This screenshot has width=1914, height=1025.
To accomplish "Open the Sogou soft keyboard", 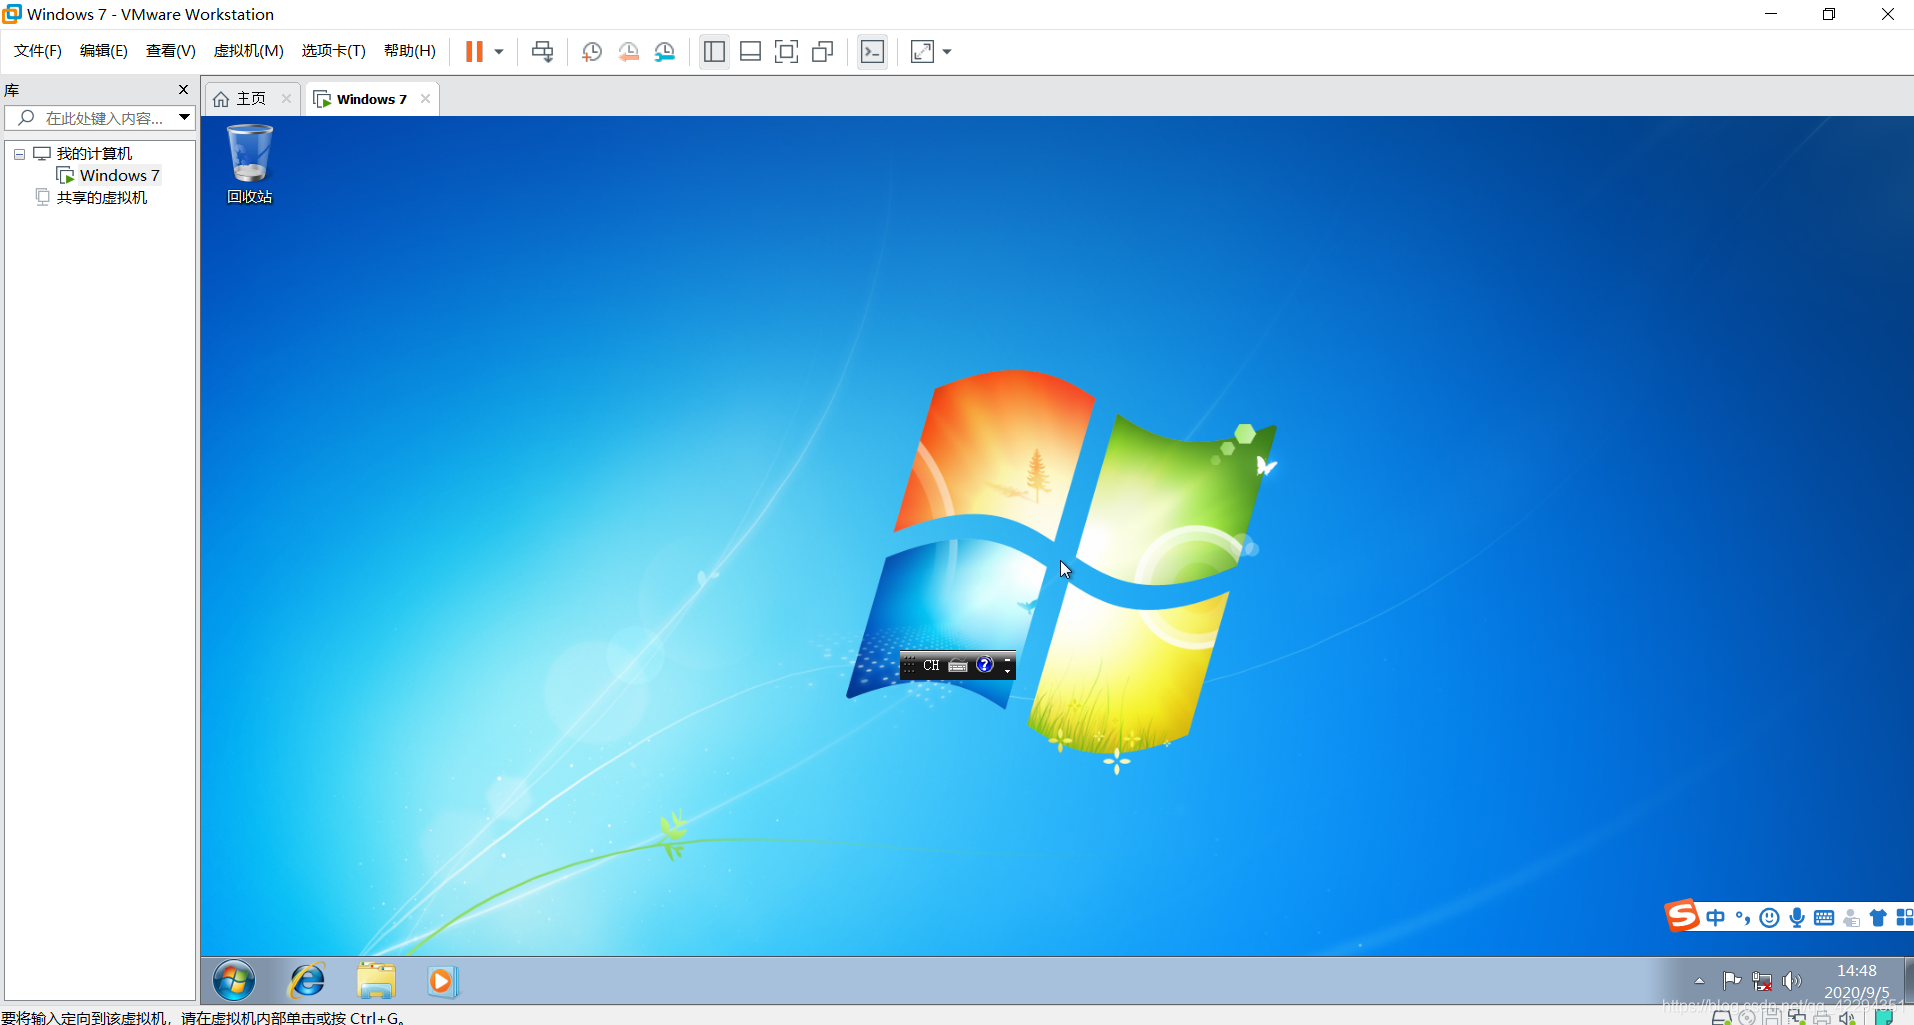I will click(1824, 918).
